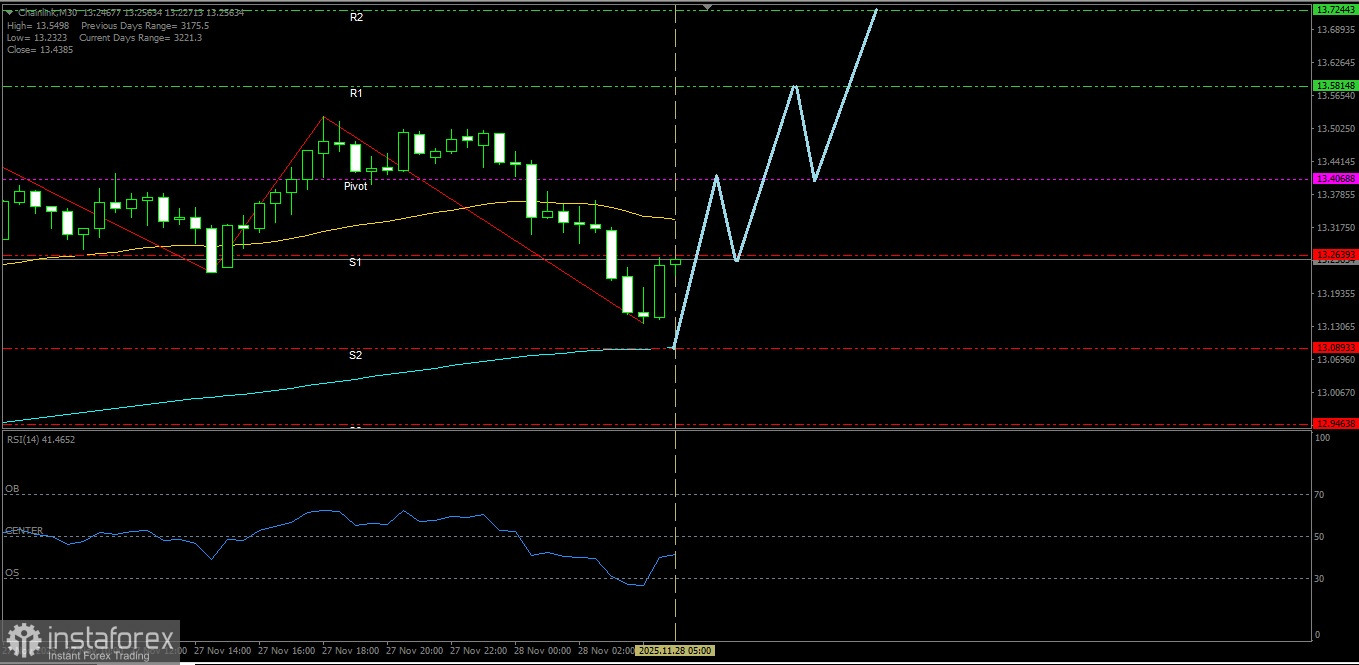The width and height of the screenshot is (1359, 665).
Task: Click the 27 Nov 22:00 time label
Action: coord(477,650)
